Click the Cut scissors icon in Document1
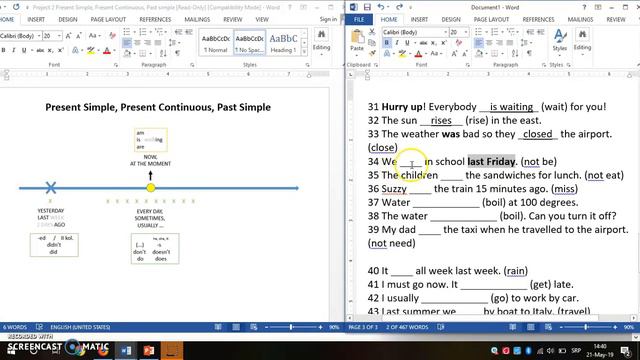Image resolution: width=640 pixels, height=360 pixels. point(372,32)
